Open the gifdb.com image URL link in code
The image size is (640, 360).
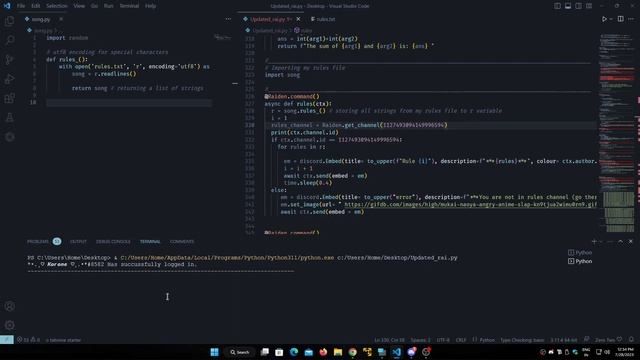click(471, 204)
